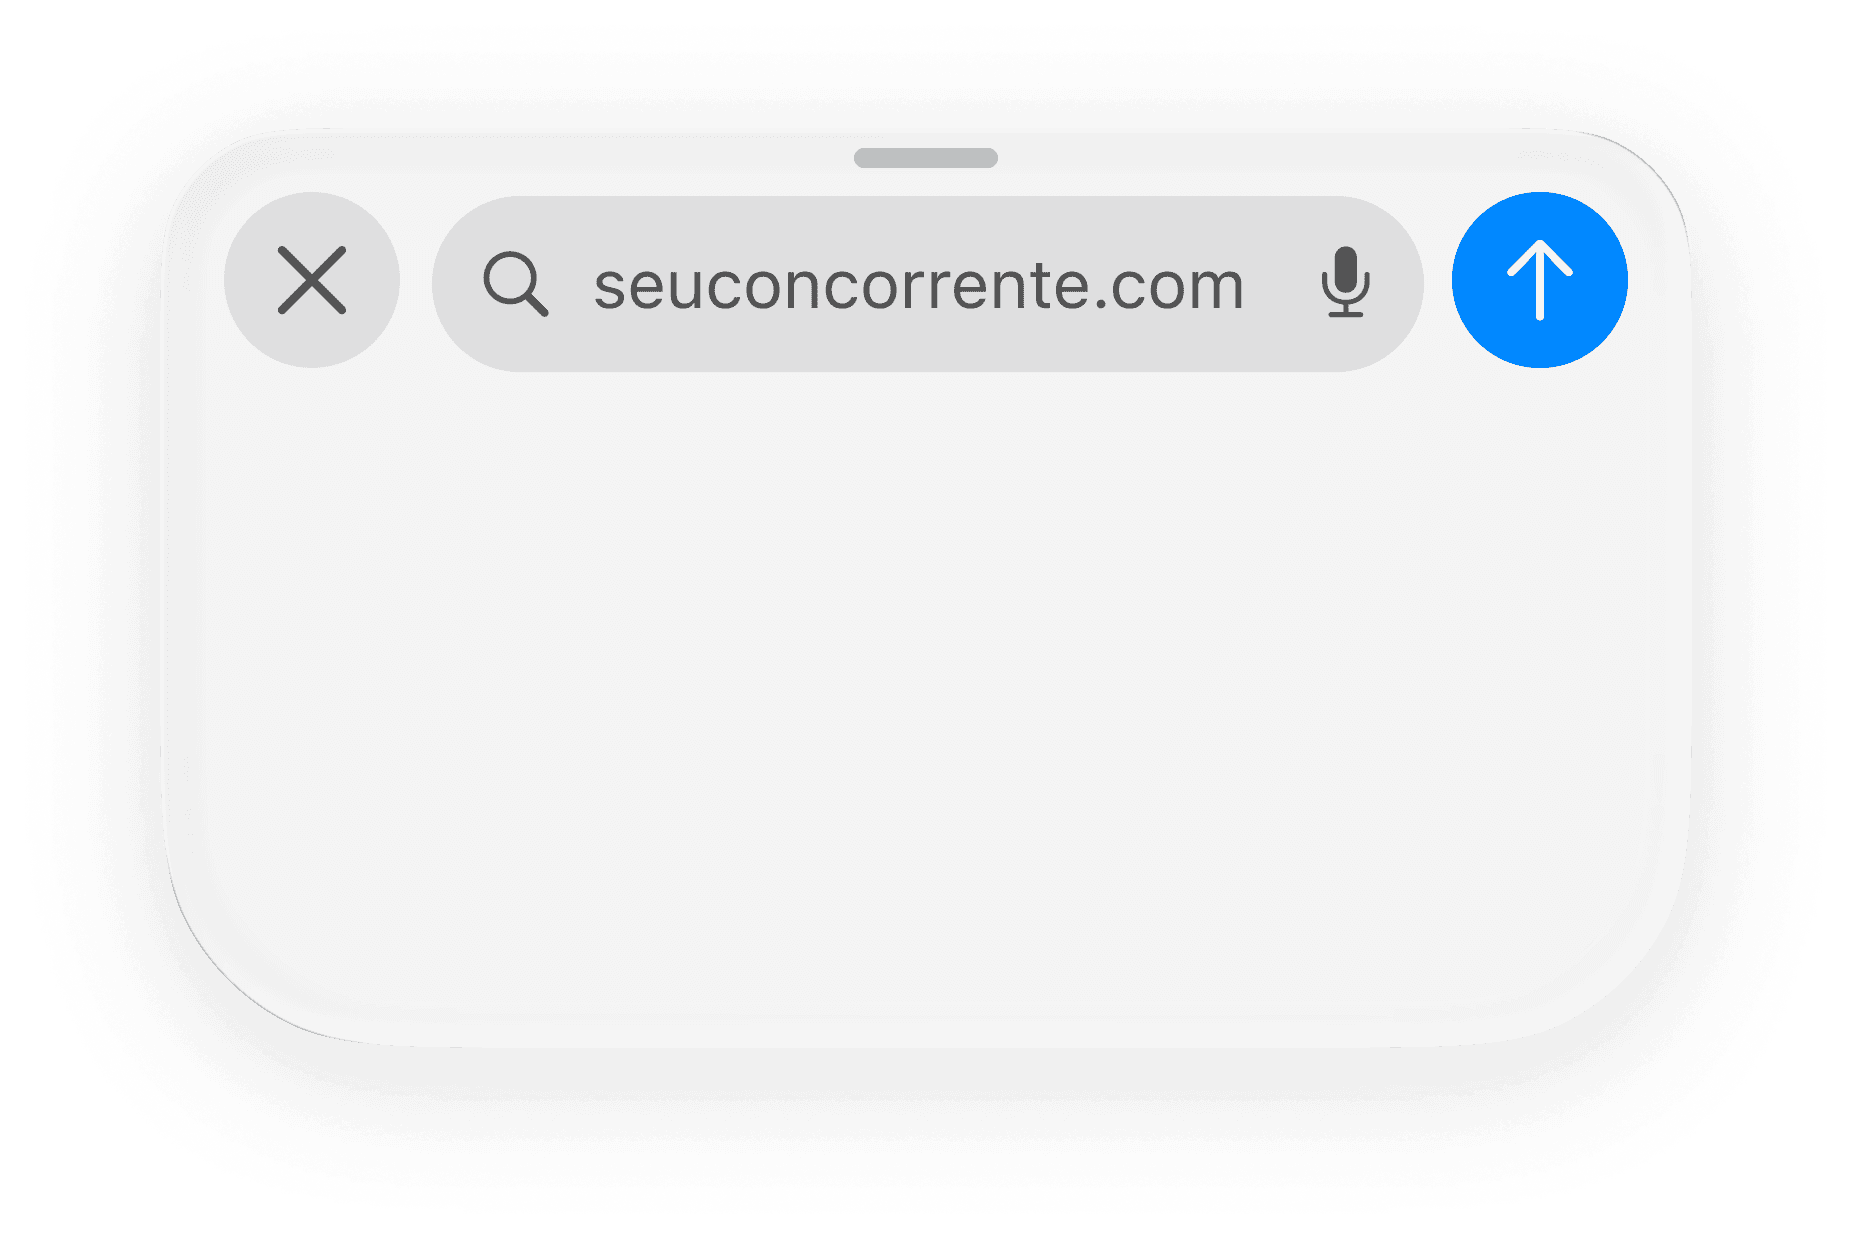Activate the microphone voice input icon
The height and width of the screenshot is (1240, 1852).
1345,282
